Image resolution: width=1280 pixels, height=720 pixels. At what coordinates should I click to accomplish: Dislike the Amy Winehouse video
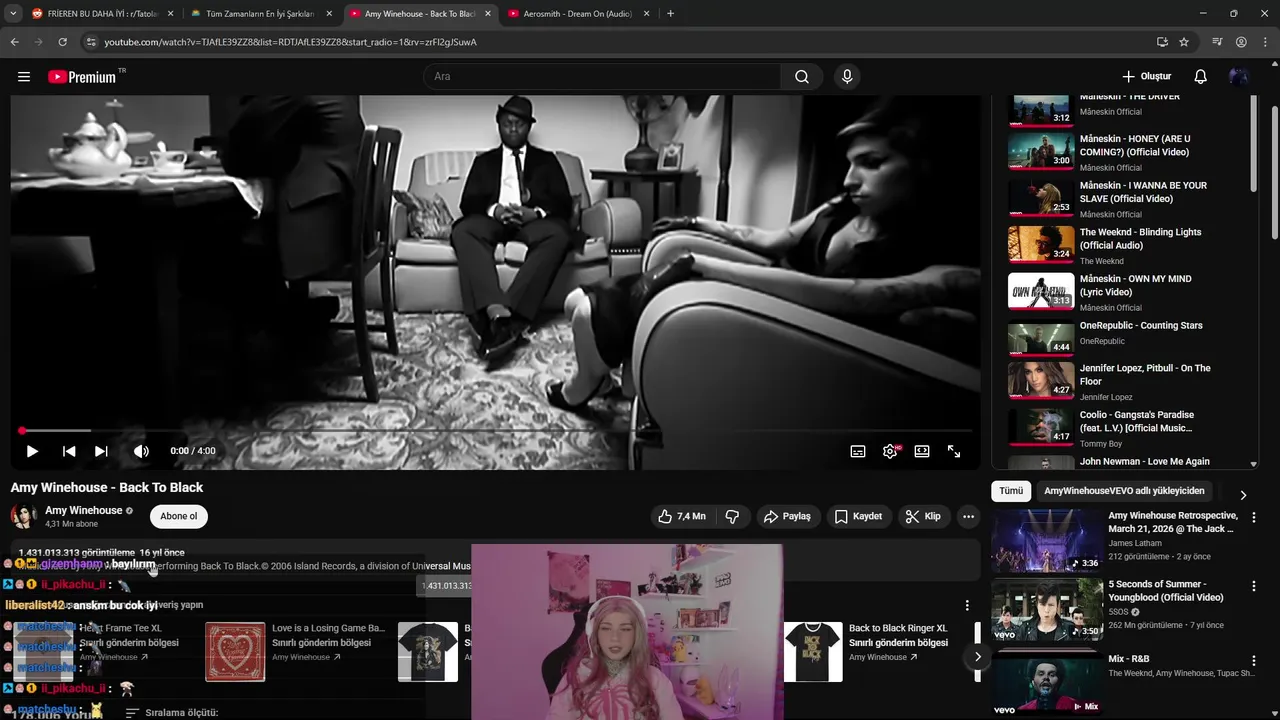(732, 516)
